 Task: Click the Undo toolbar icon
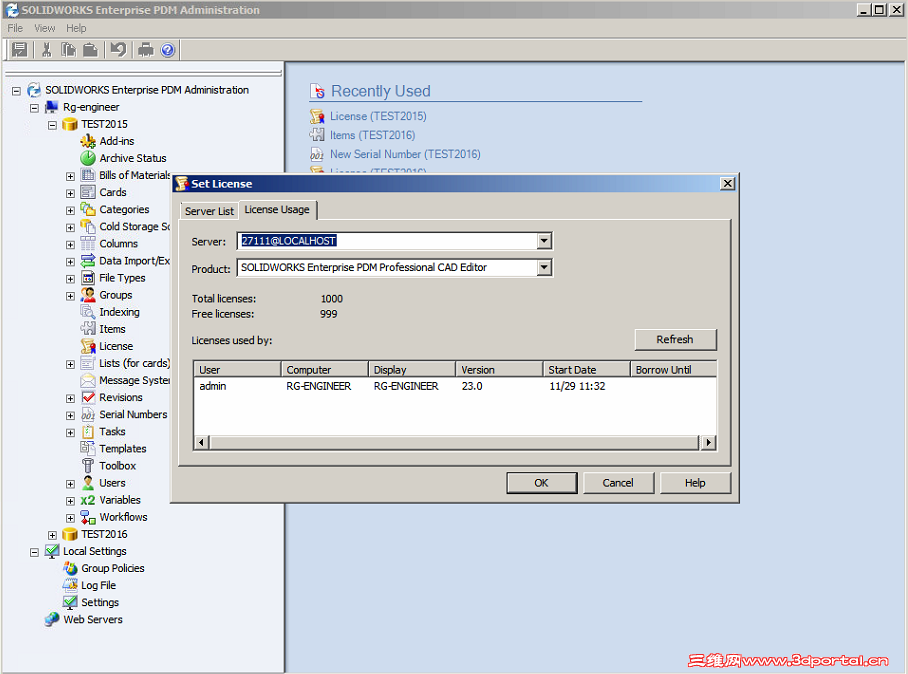[119, 50]
